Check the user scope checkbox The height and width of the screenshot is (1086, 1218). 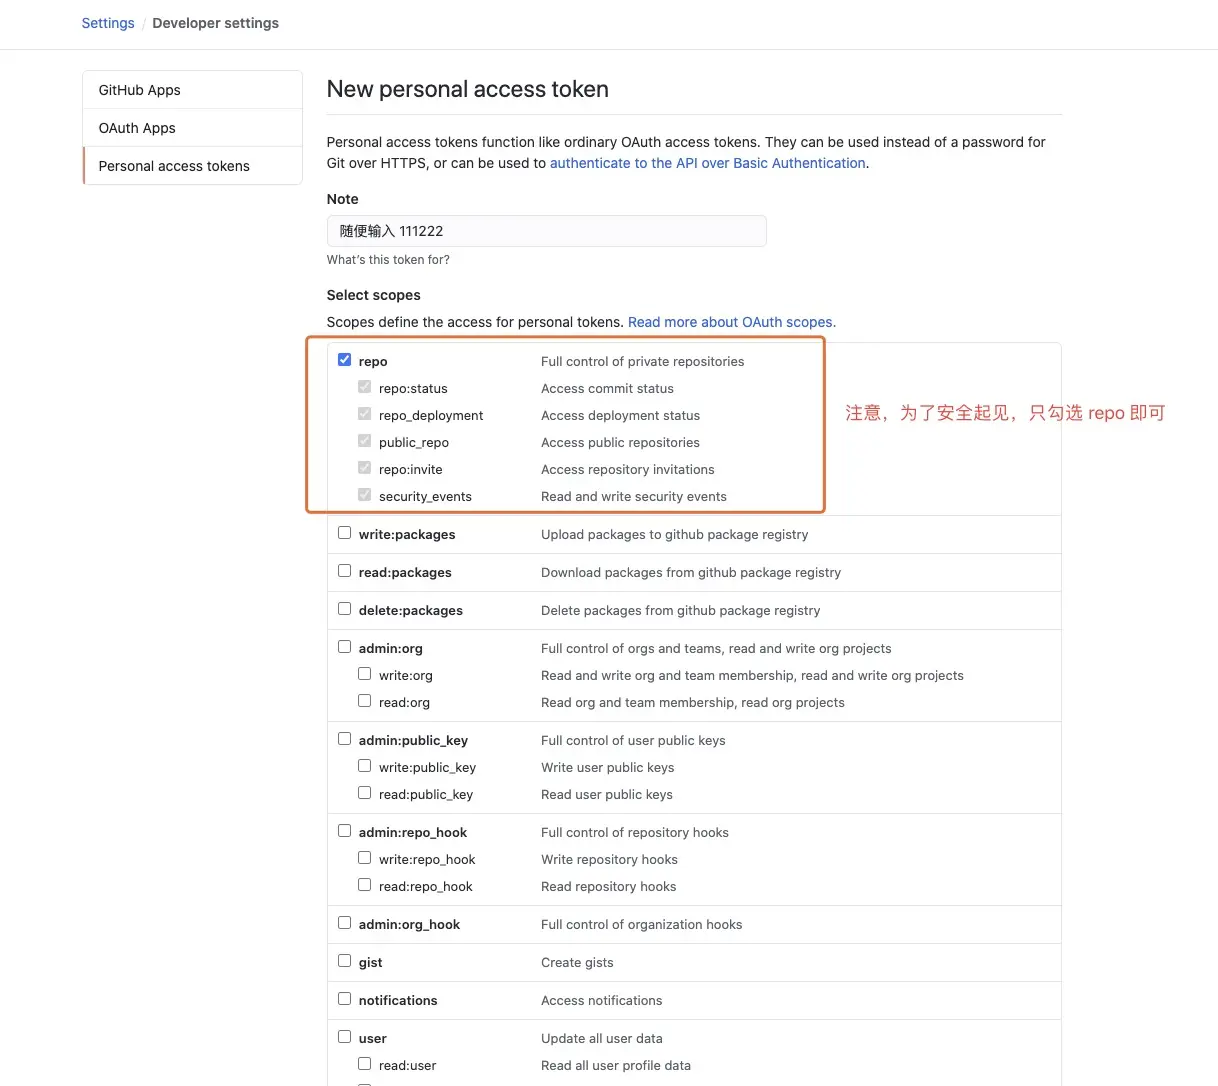coord(344,1037)
